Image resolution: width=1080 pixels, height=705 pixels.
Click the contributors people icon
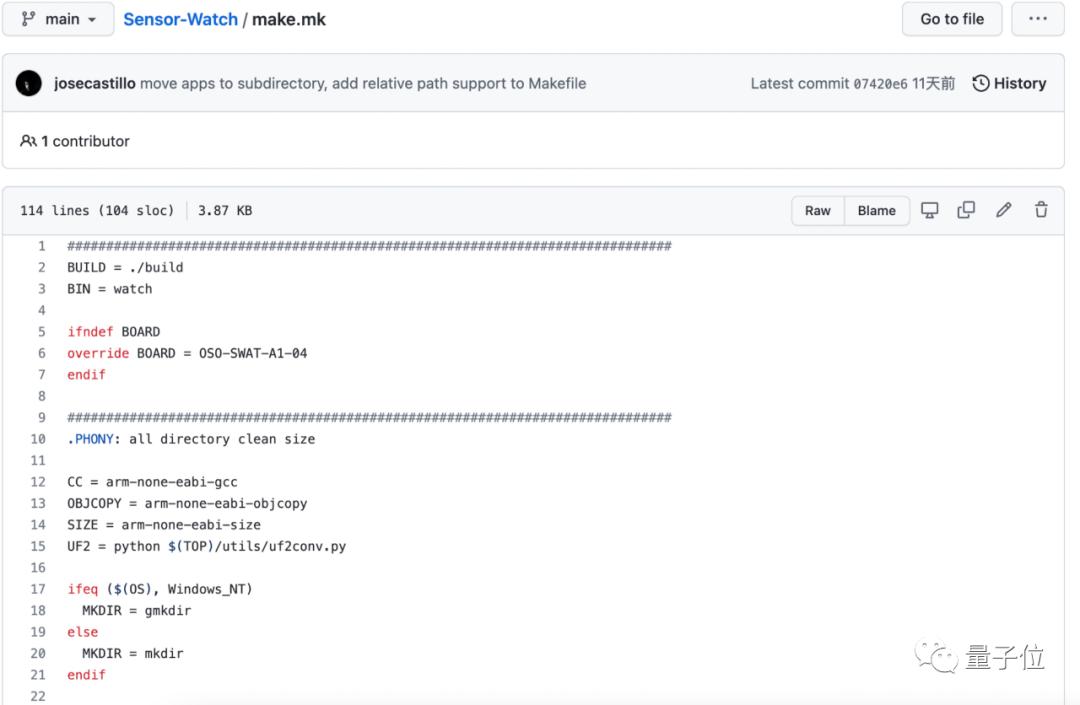click(28, 141)
